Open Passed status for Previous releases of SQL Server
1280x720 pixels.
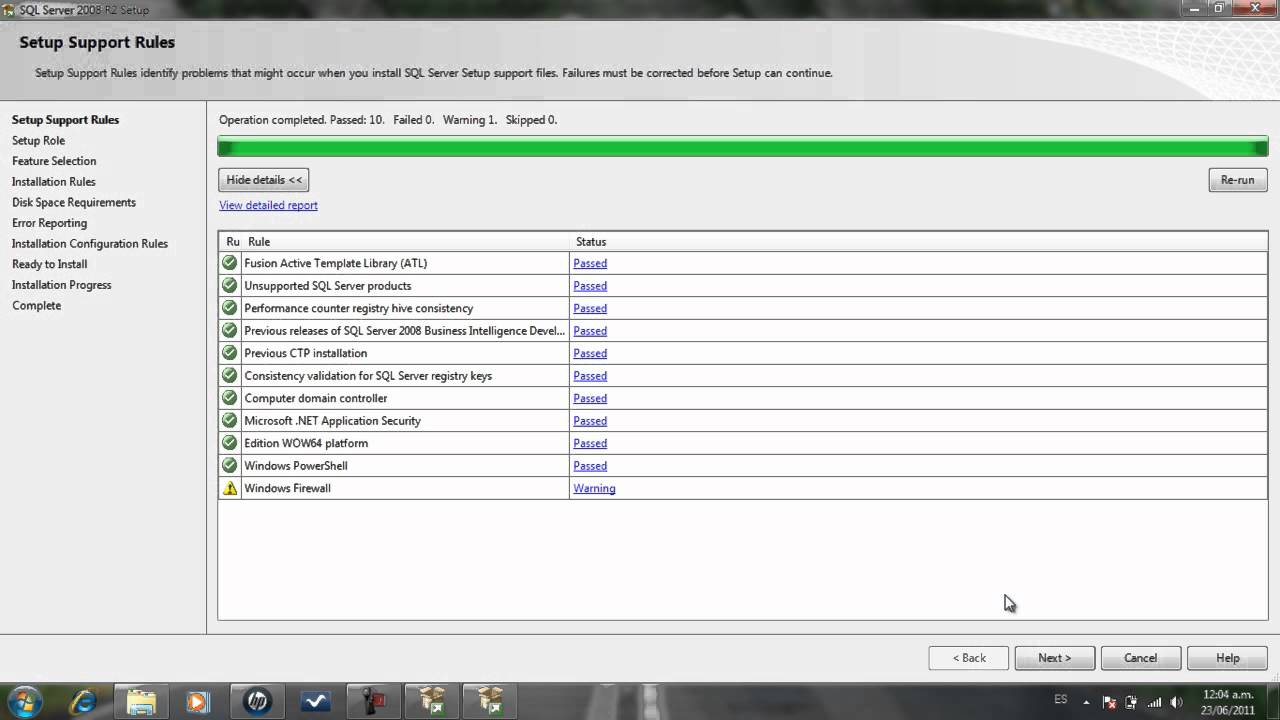pyautogui.click(x=590, y=331)
